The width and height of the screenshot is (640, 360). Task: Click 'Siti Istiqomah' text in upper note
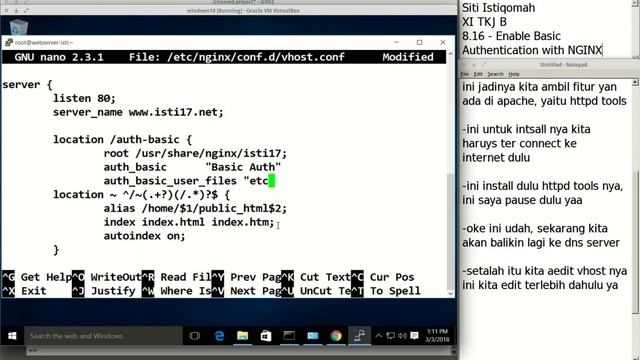(x=498, y=8)
